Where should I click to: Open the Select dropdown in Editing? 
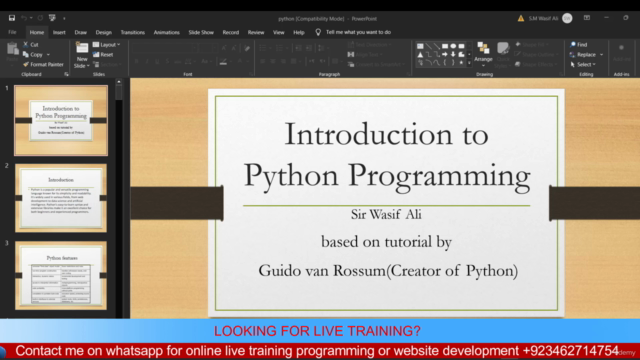(x=583, y=64)
